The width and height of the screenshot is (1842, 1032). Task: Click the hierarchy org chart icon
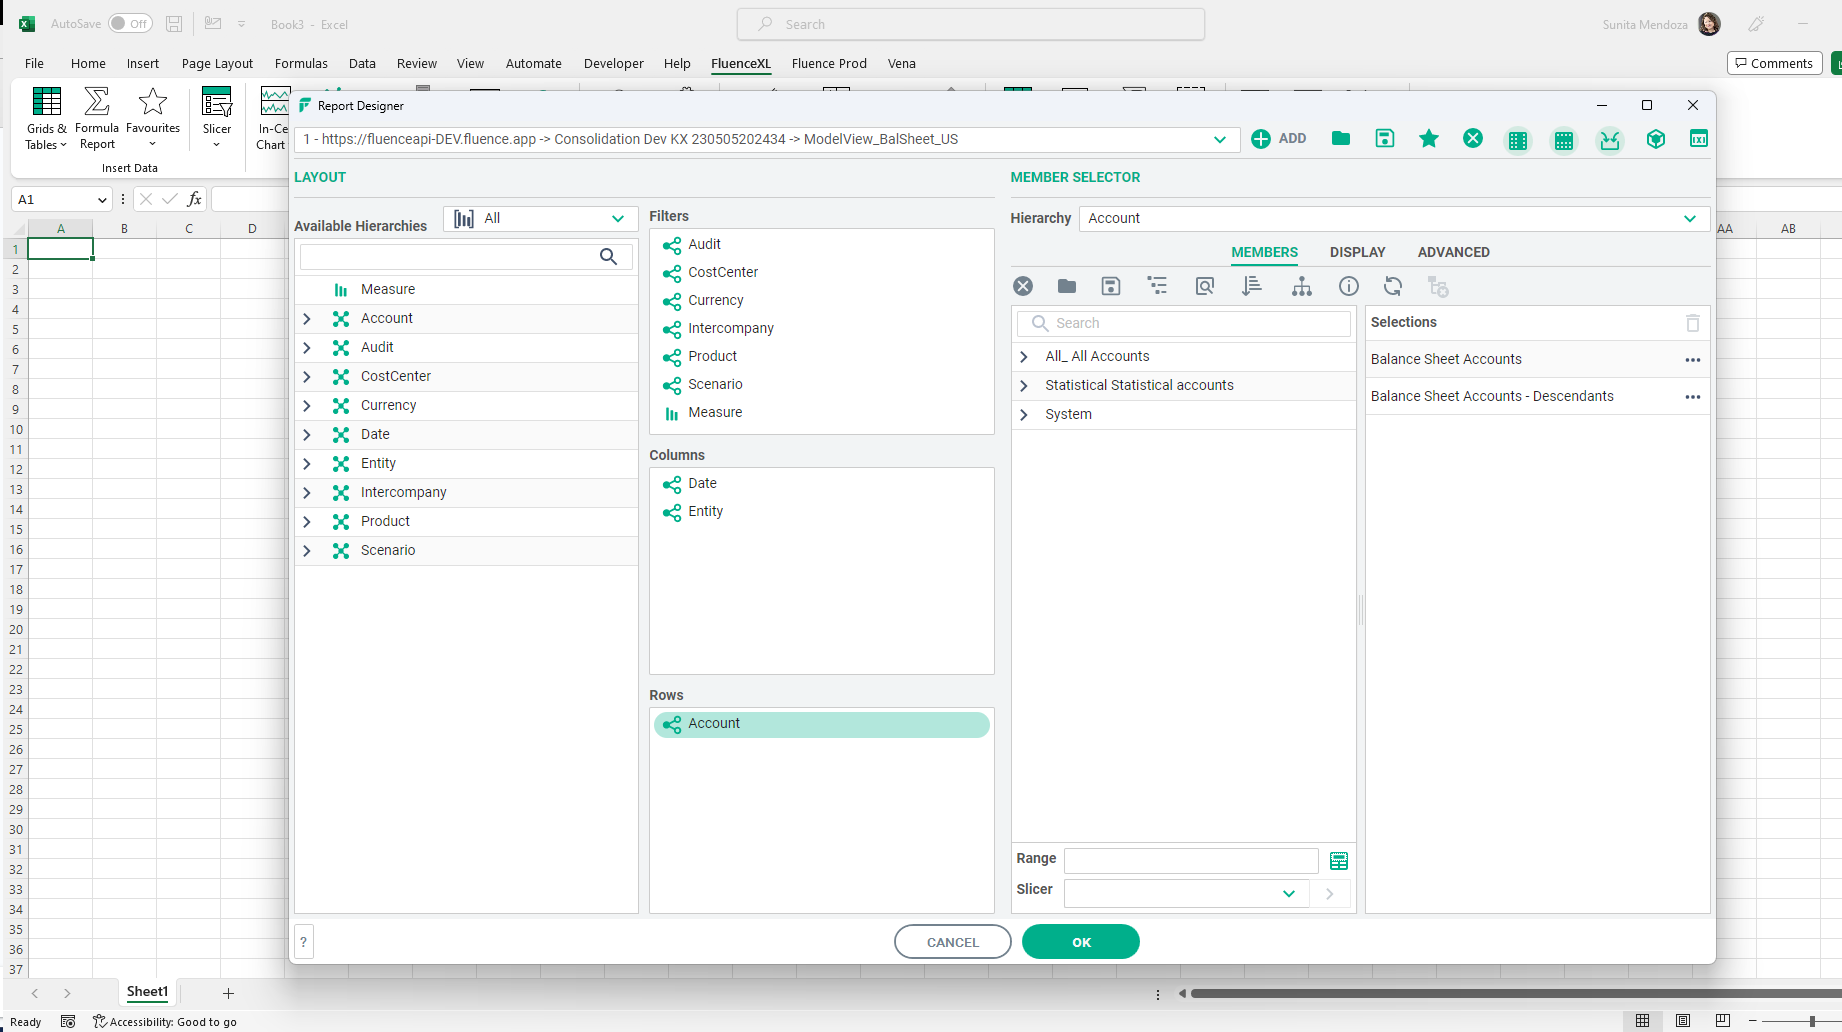tap(1301, 286)
